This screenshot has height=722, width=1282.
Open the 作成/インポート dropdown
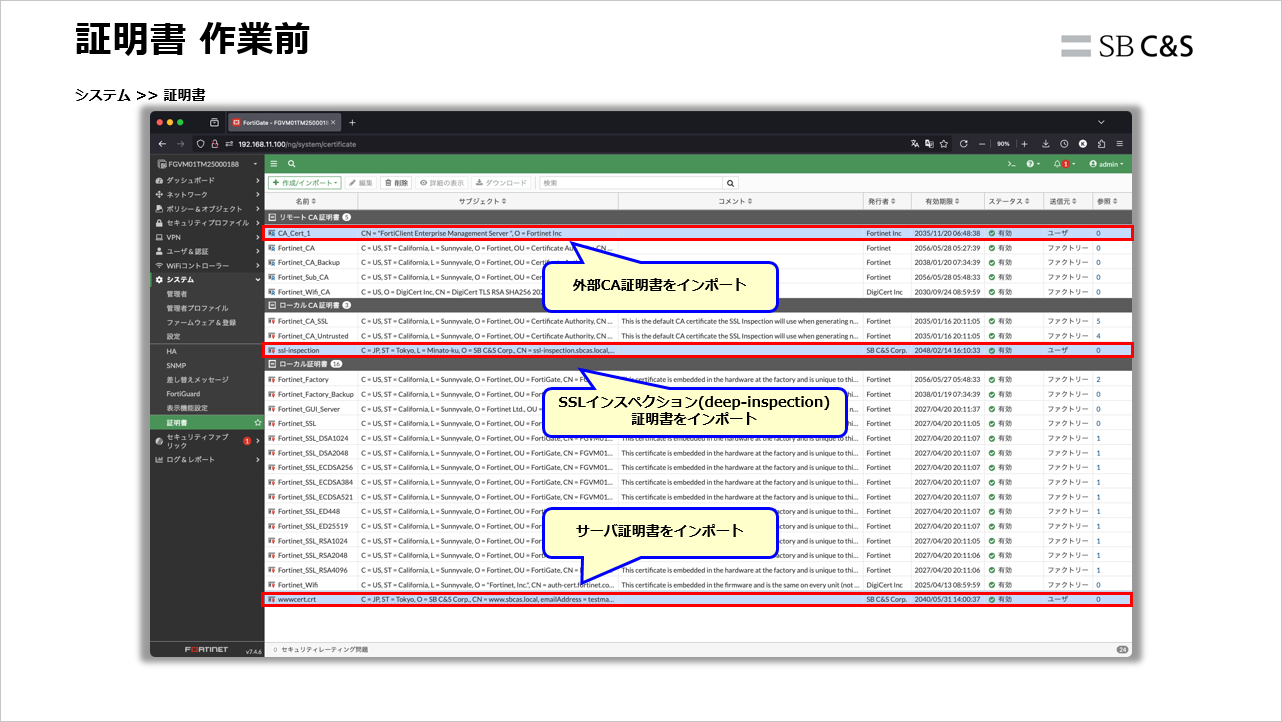click(x=305, y=183)
